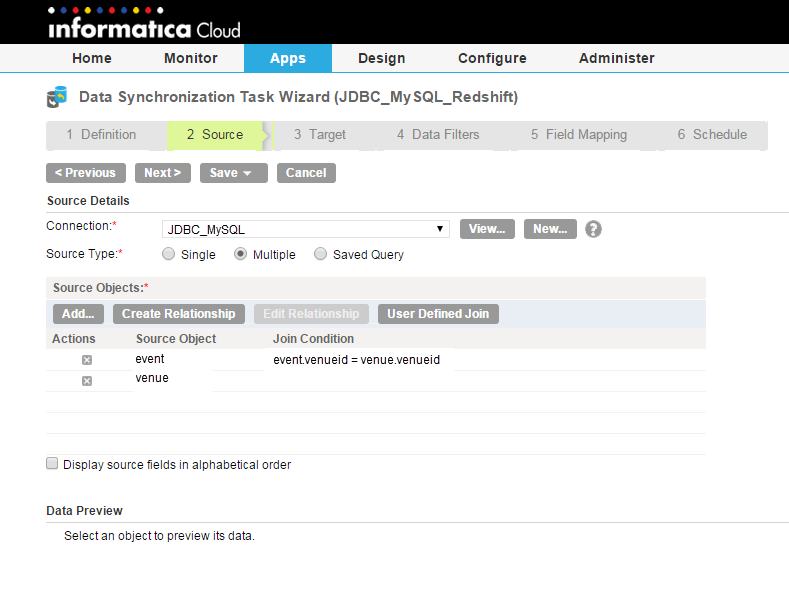Cancel the wizard

point(306,173)
